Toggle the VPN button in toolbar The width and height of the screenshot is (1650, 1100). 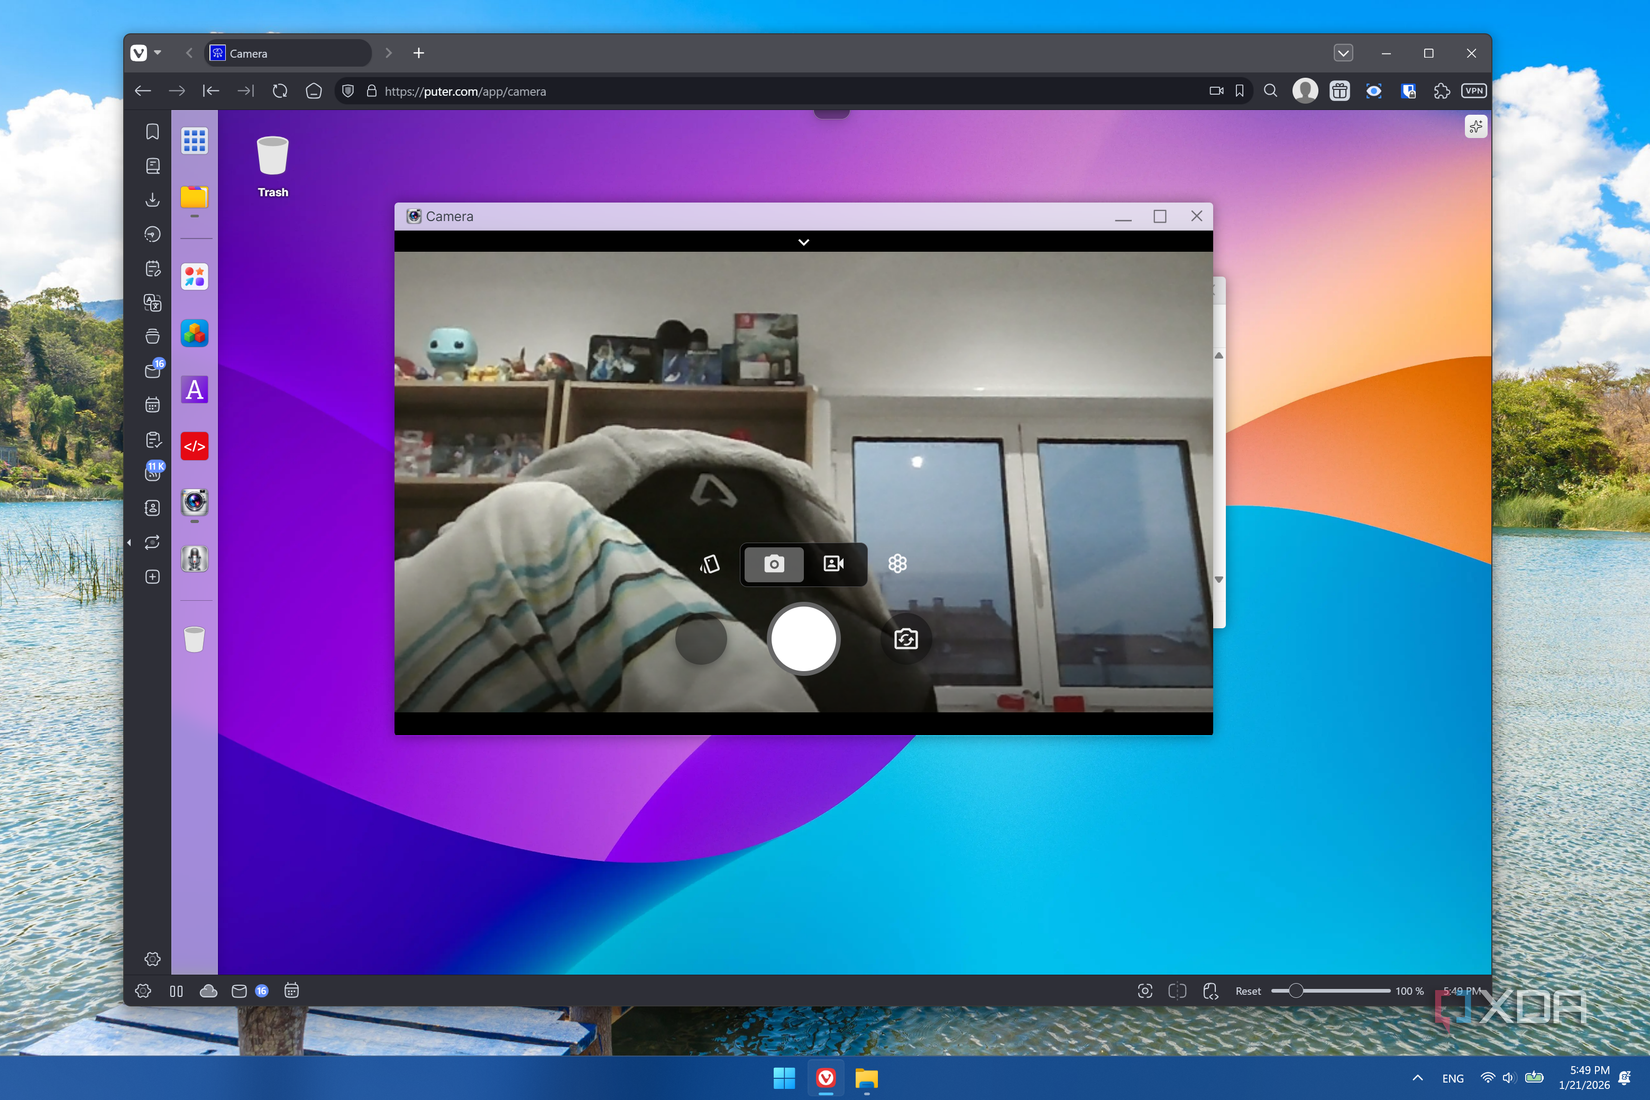1474,91
